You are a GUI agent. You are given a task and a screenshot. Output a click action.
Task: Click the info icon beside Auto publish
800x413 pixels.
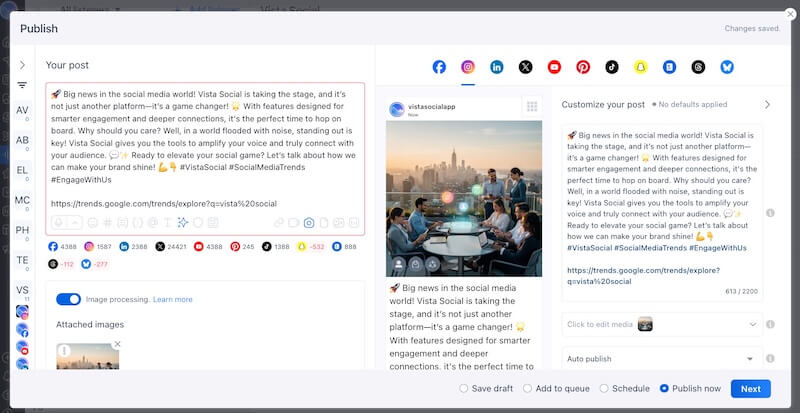770,358
